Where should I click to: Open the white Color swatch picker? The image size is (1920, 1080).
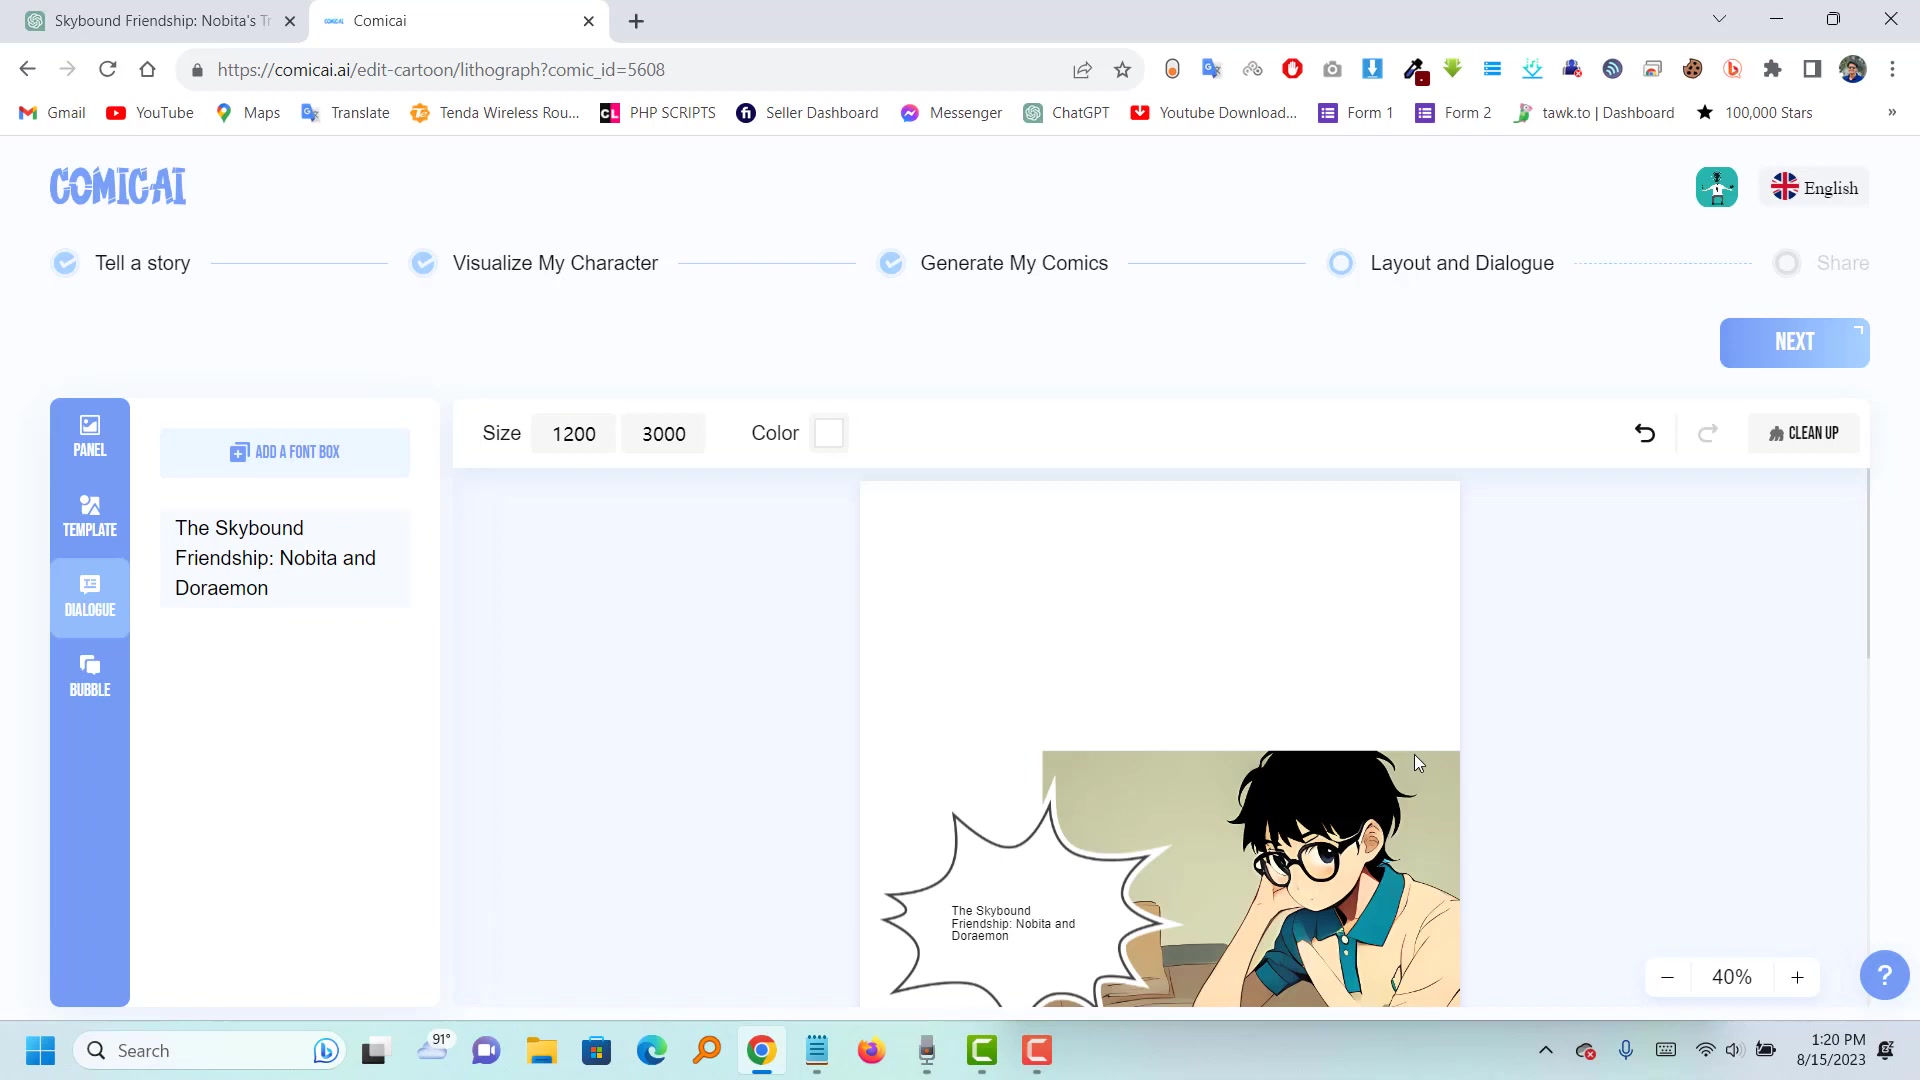pos(828,433)
